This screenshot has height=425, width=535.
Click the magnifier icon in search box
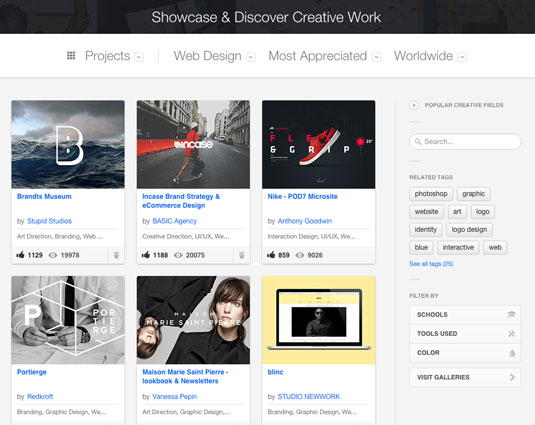[x=418, y=141]
